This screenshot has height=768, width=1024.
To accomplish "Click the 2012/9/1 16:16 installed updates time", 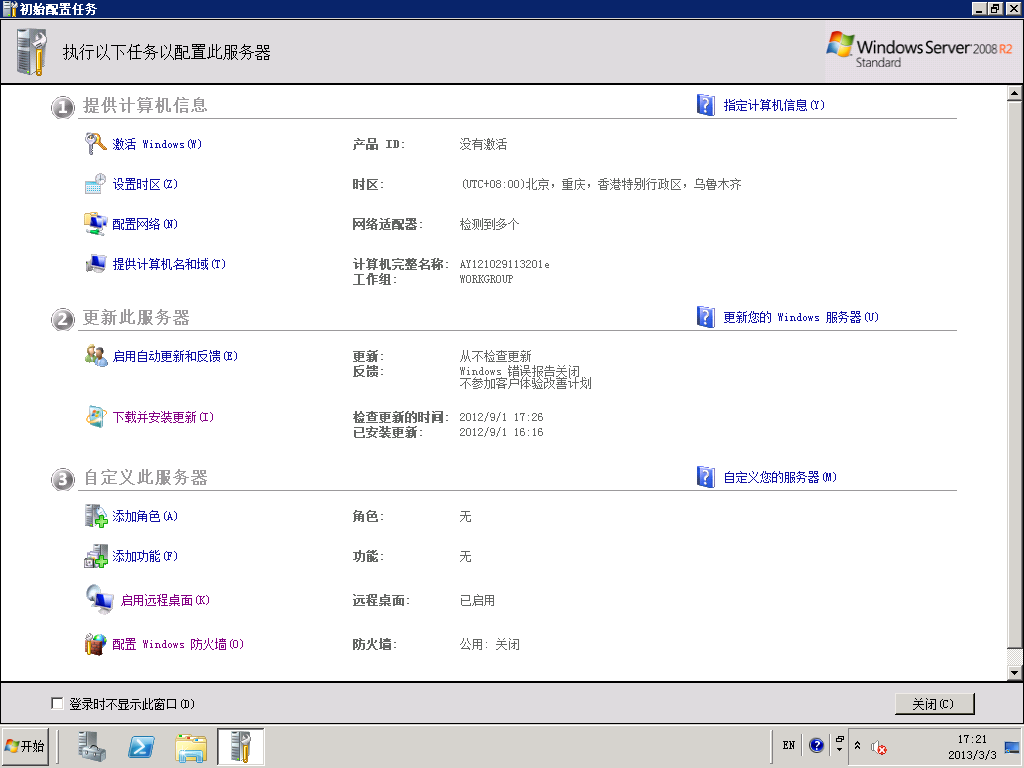I will coord(501,432).
